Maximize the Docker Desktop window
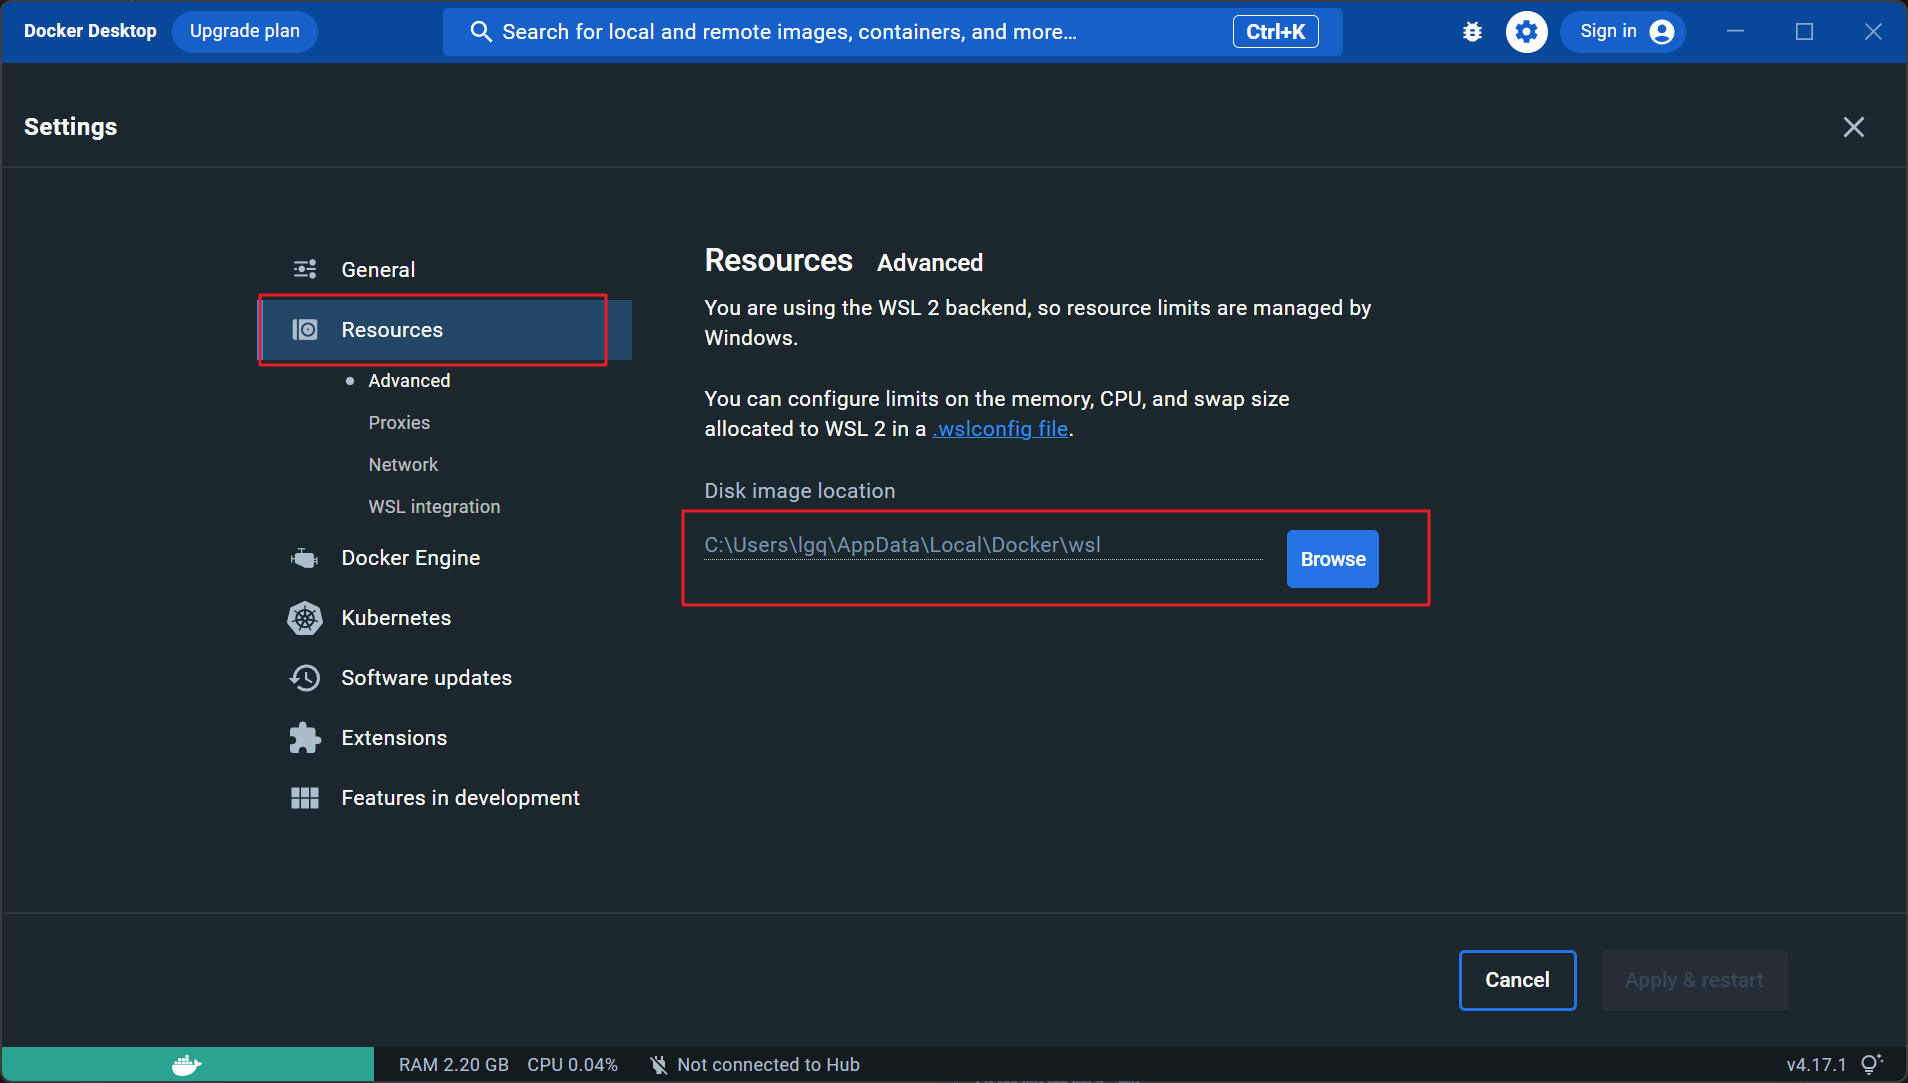Image resolution: width=1908 pixels, height=1083 pixels. pos(1804,32)
